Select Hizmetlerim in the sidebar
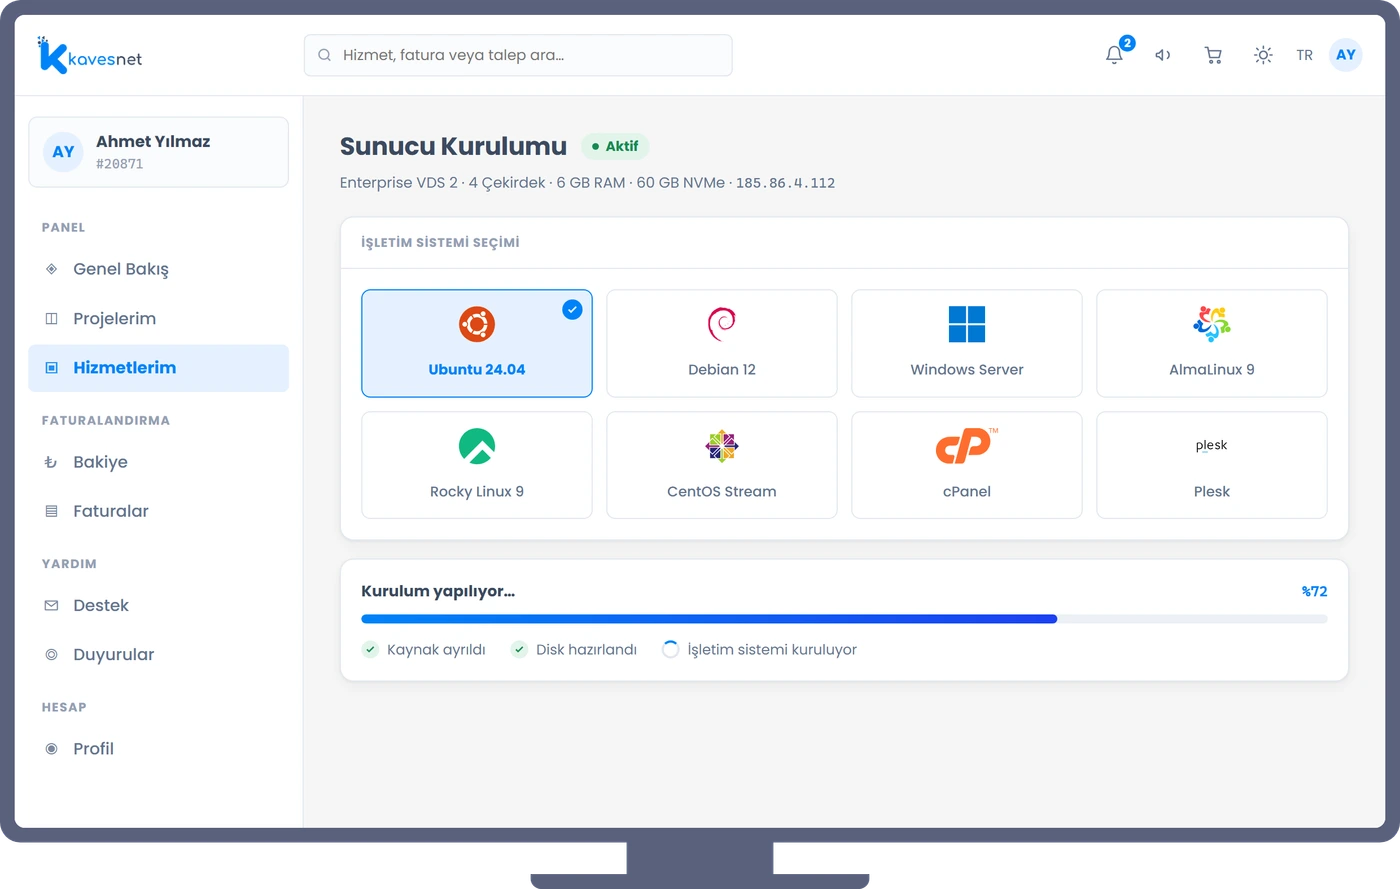Image resolution: width=1400 pixels, height=889 pixels. 158,368
